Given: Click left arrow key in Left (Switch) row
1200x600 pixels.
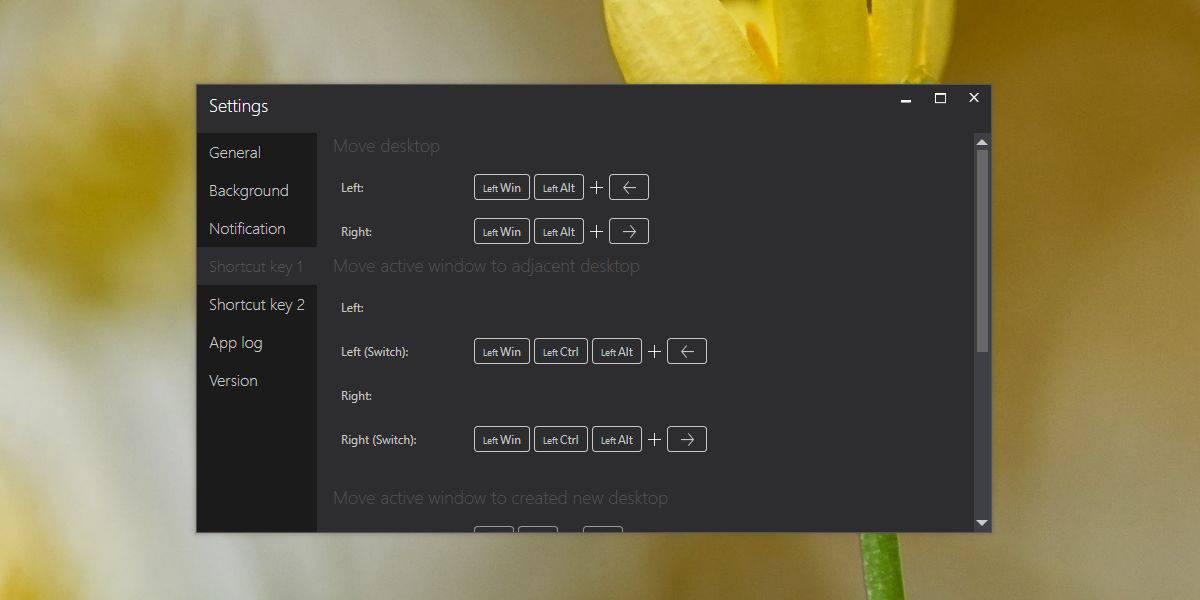Looking at the screenshot, I should tap(687, 351).
